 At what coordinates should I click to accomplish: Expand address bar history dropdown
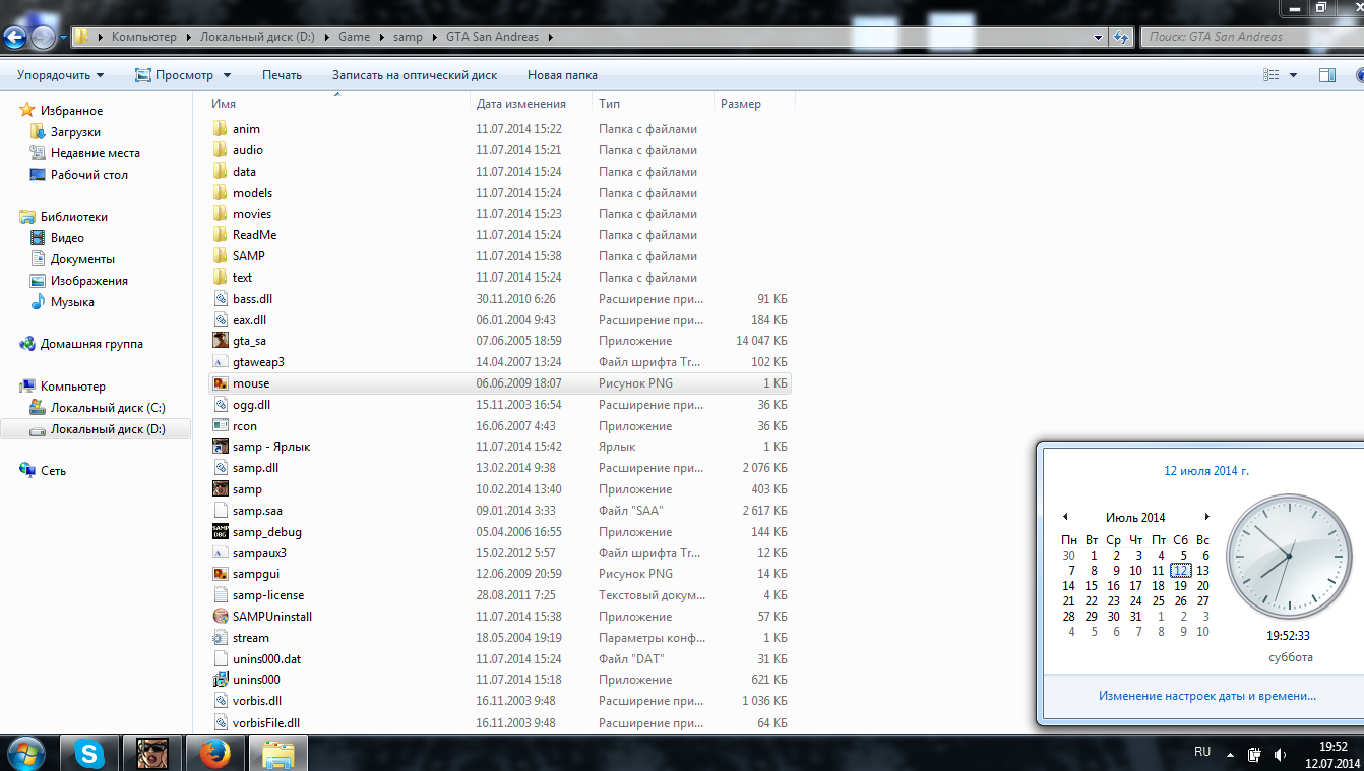tap(1100, 37)
